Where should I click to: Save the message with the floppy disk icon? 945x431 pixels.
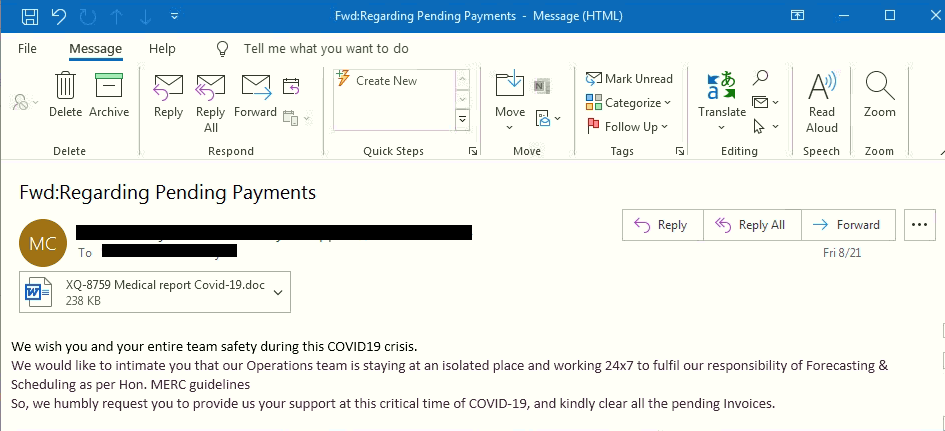tap(30, 16)
